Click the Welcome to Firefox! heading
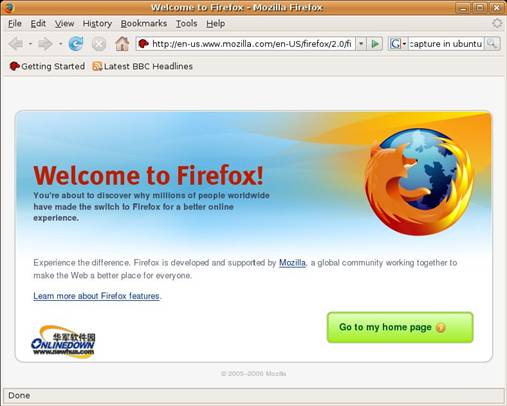 click(x=149, y=175)
